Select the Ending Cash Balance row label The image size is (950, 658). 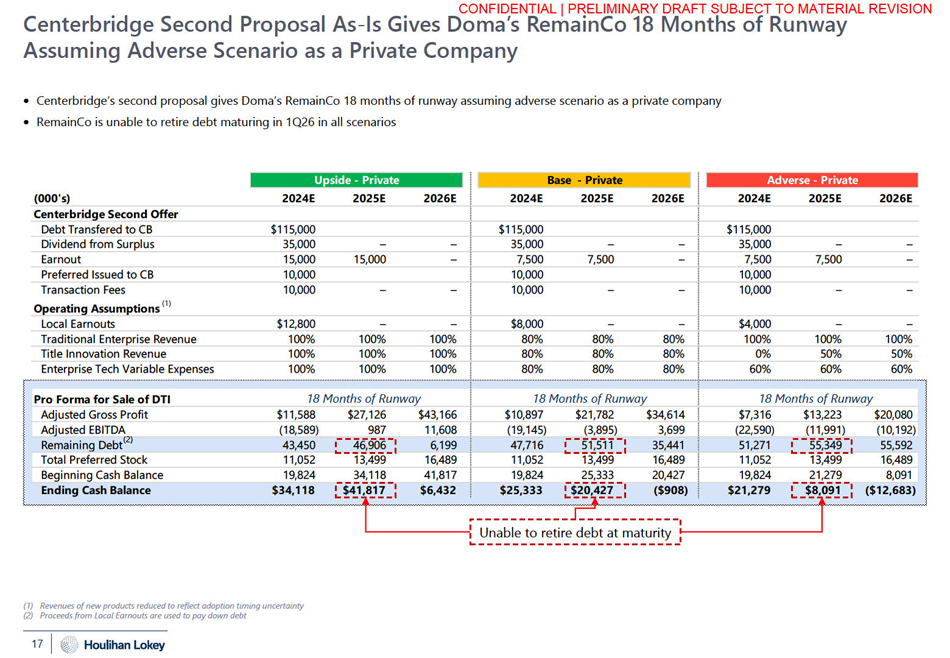pos(96,491)
